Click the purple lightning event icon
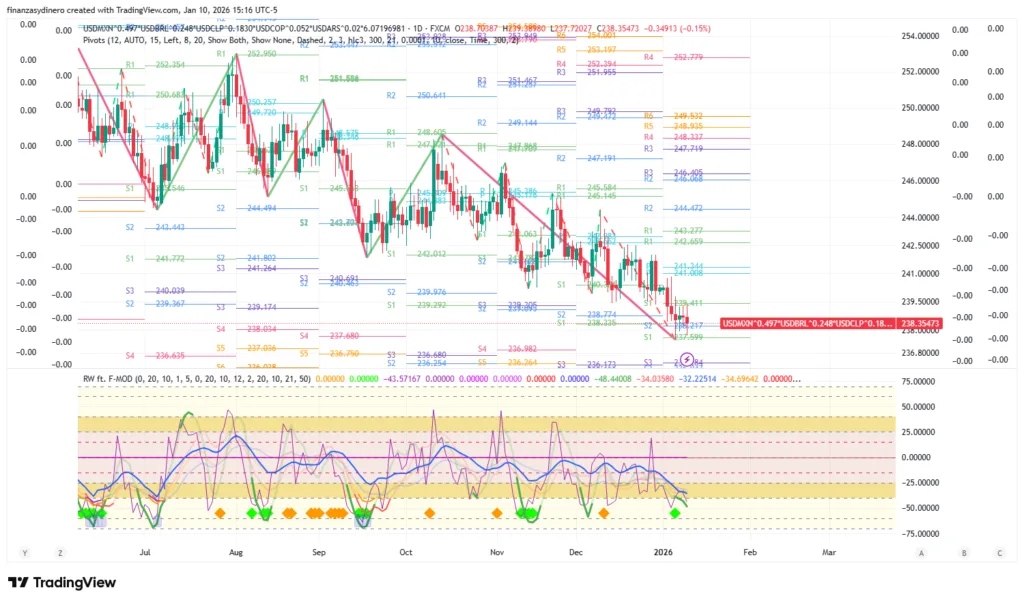 point(688,357)
